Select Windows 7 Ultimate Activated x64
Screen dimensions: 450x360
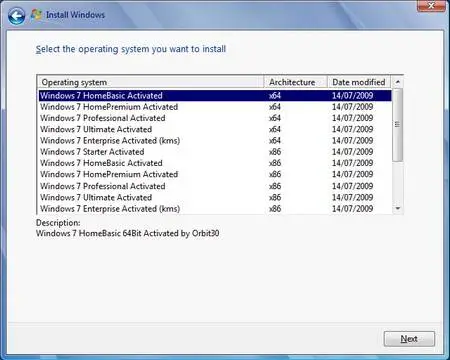(x=215, y=129)
